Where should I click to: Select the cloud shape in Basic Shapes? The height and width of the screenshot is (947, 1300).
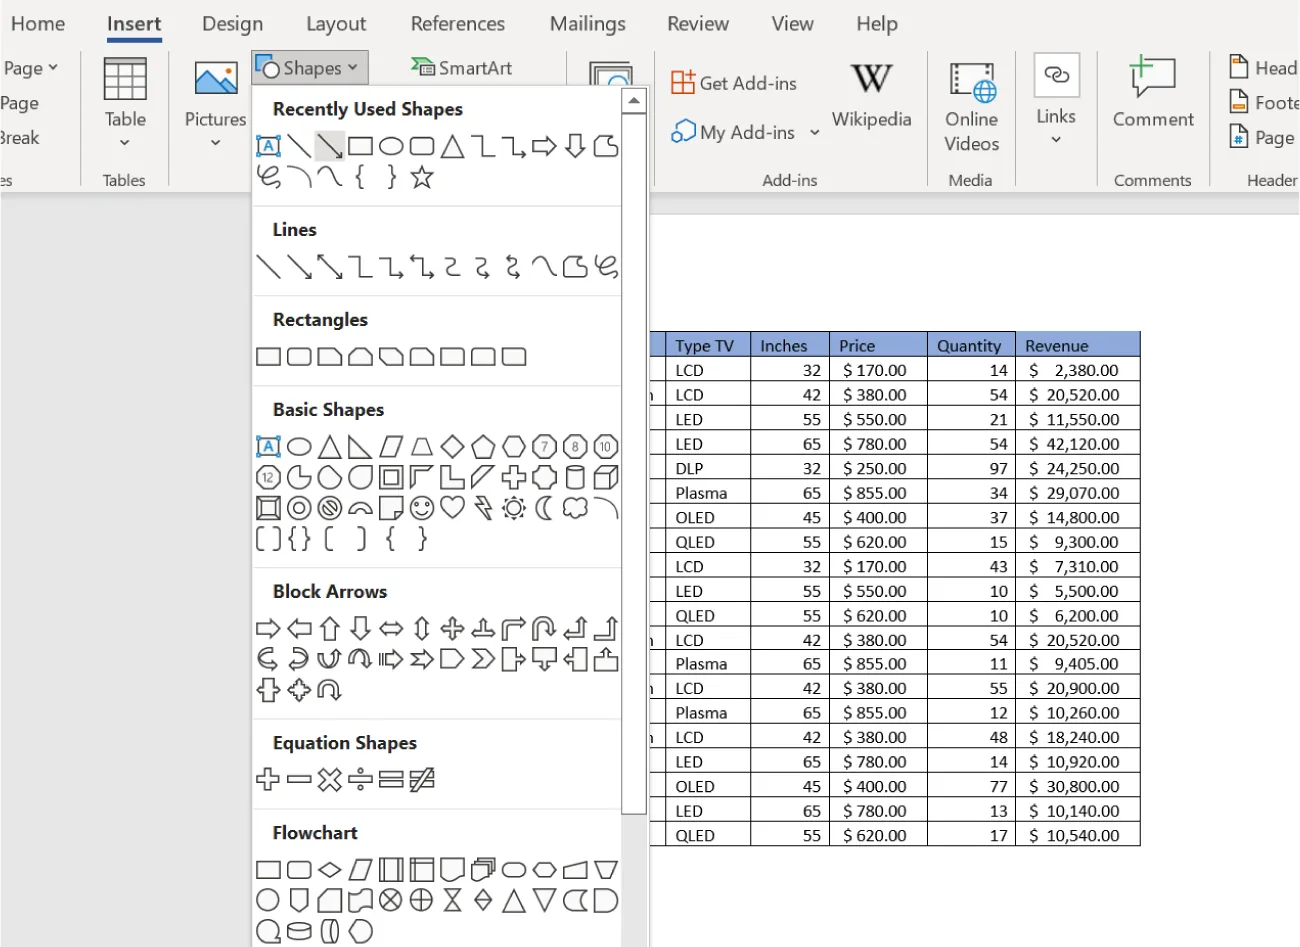[x=573, y=508]
